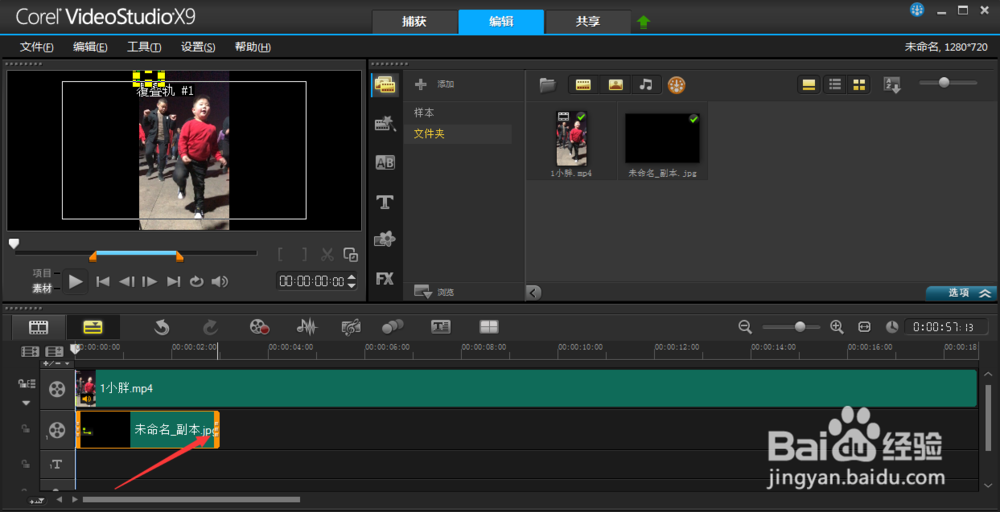Step to the next frame
Viewport: 1000px width, 512px height.
tap(150, 281)
